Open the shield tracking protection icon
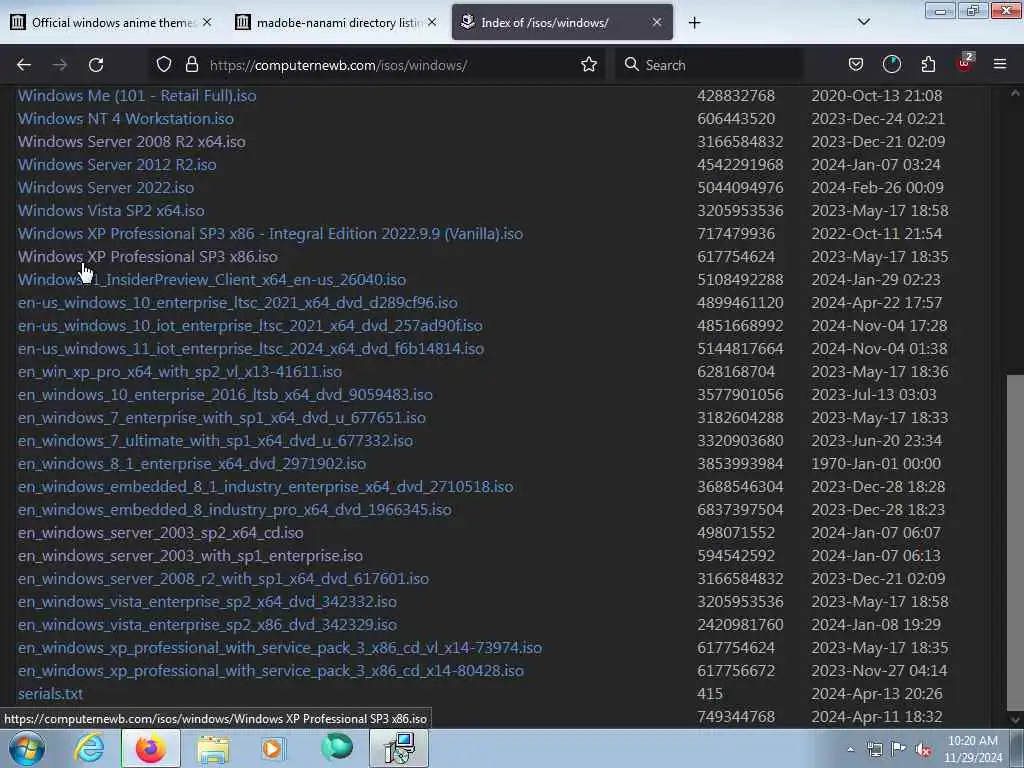Image resolution: width=1024 pixels, height=768 pixels. pos(163,65)
